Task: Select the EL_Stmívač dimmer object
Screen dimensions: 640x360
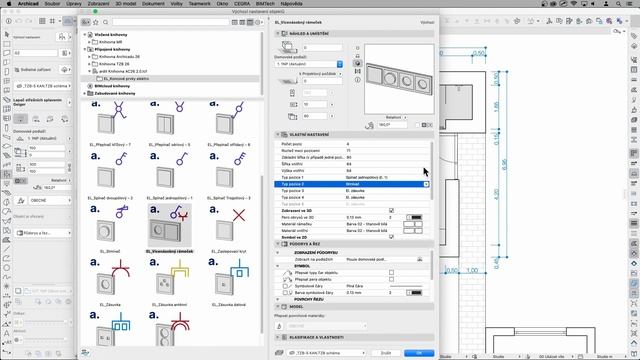Action: [x=110, y=229]
